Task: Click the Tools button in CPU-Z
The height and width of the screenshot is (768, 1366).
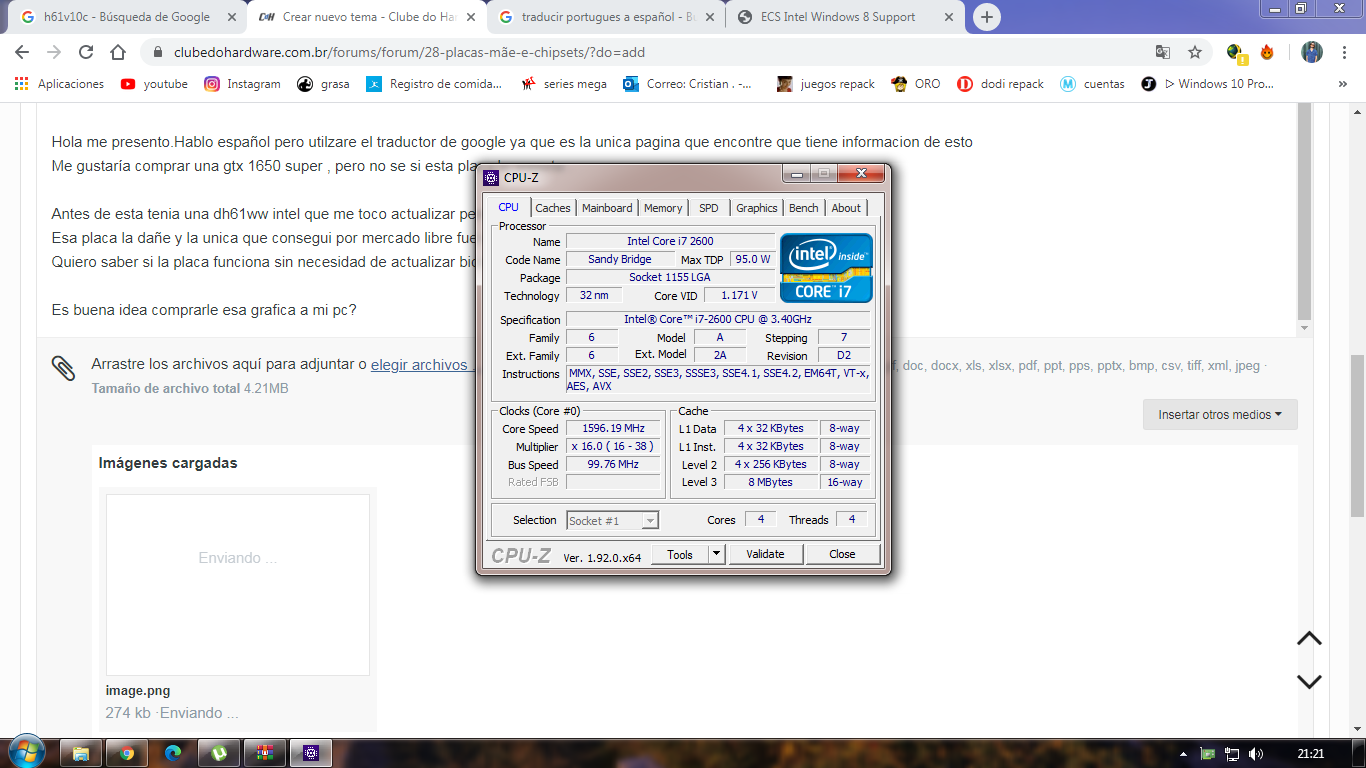Action: (680, 554)
